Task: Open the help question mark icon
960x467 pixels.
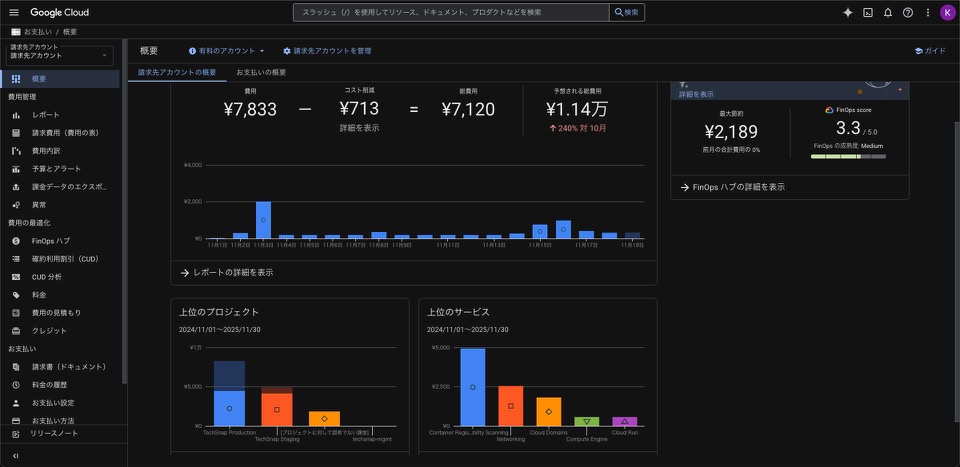Action: (x=908, y=12)
